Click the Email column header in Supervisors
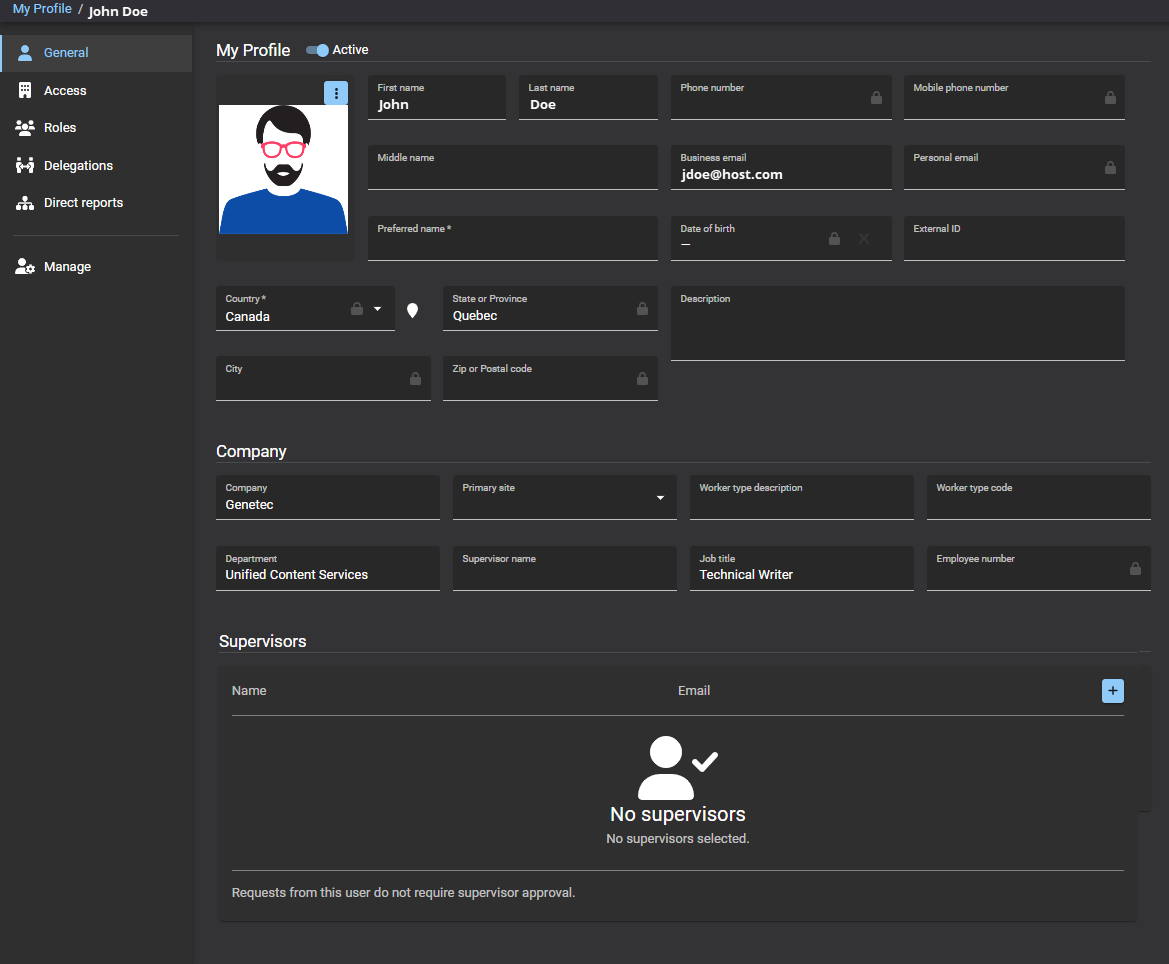 pyautogui.click(x=694, y=691)
